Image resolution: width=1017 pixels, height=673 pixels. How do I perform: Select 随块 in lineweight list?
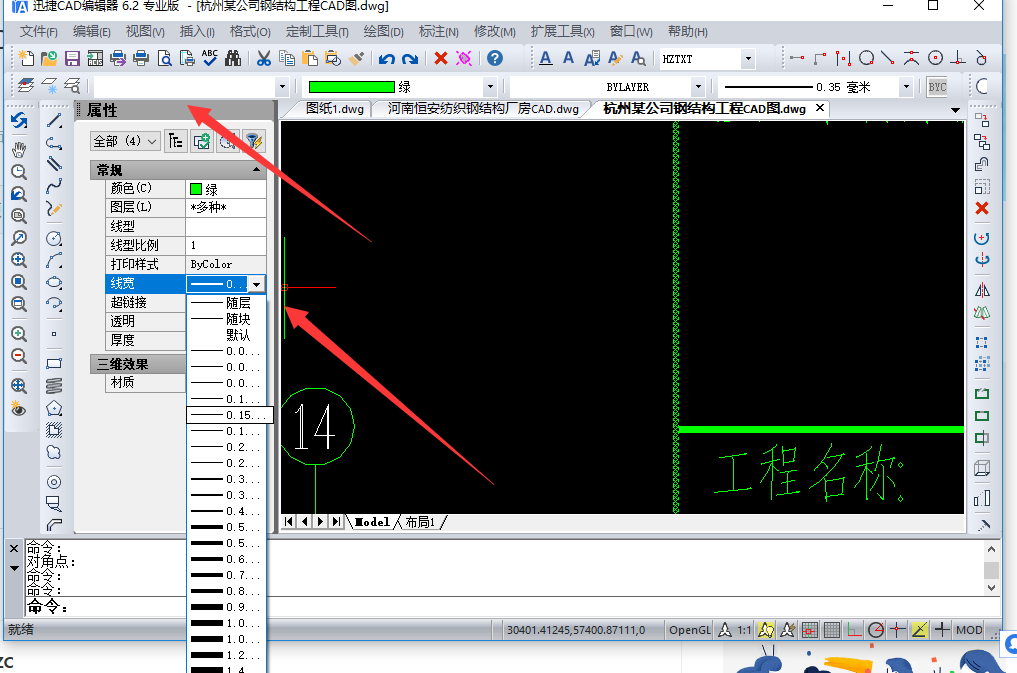coord(226,319)
